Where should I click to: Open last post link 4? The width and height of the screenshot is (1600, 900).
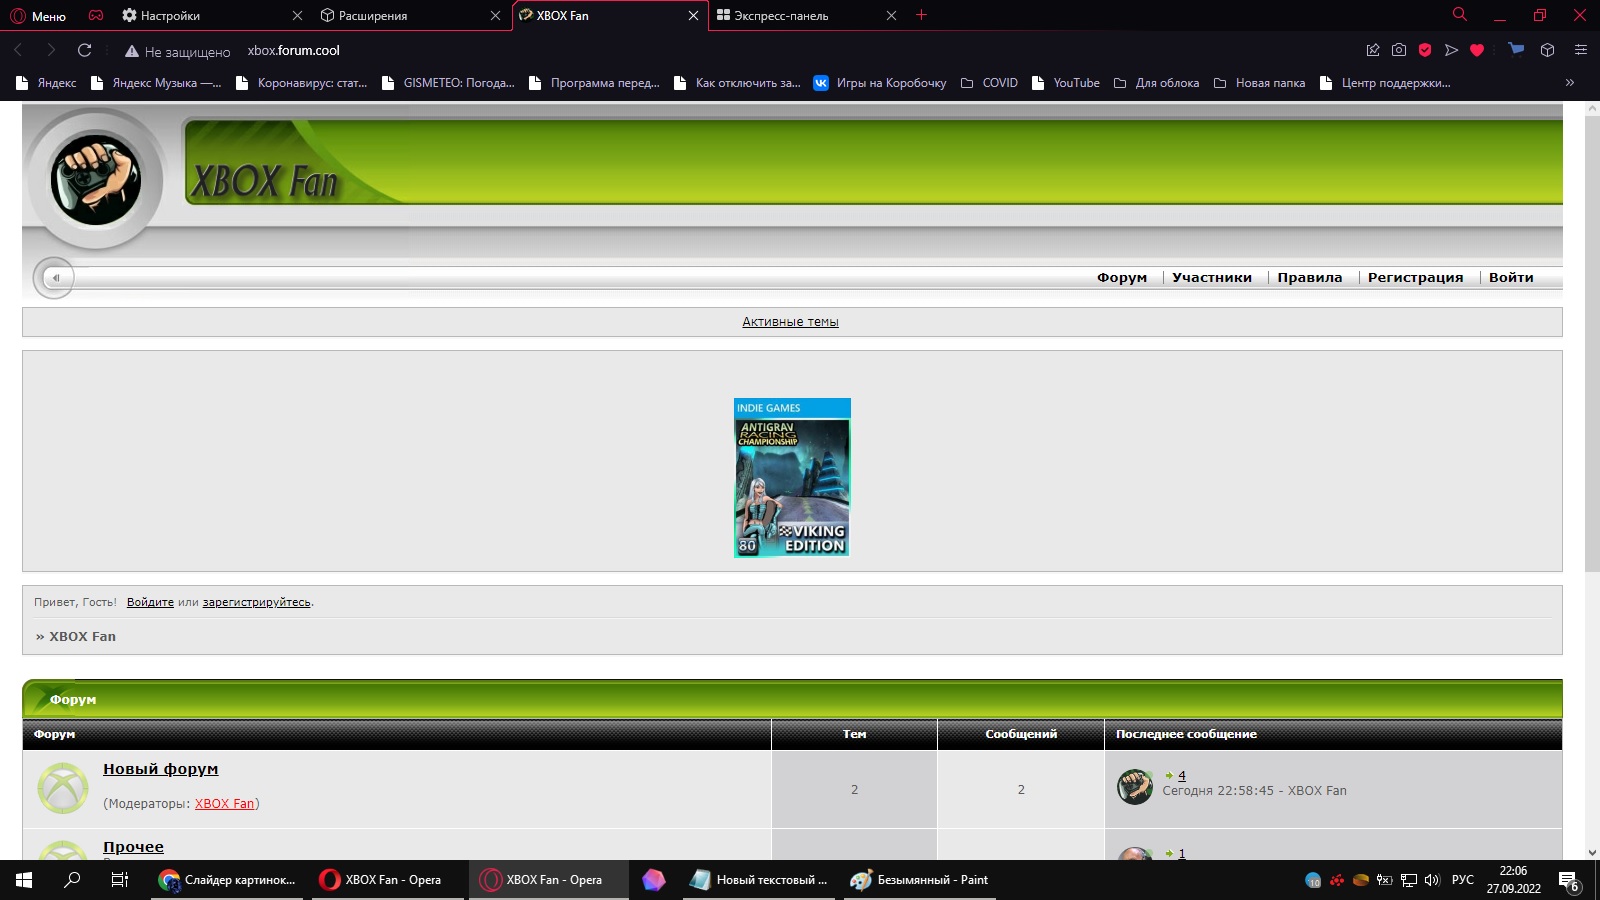point(1182,776)
